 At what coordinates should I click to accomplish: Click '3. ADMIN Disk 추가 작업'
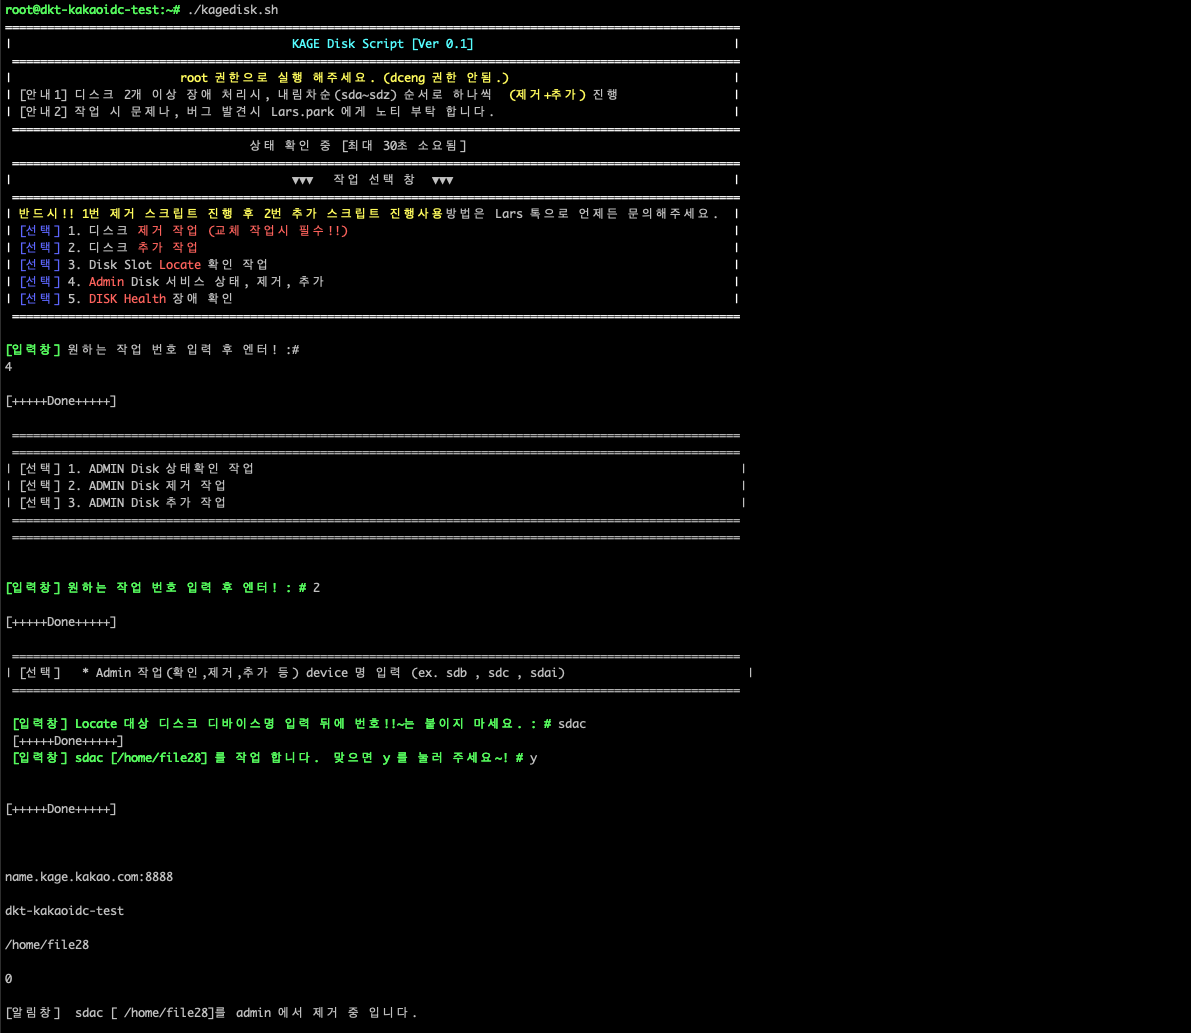click(x=122, y=503)
